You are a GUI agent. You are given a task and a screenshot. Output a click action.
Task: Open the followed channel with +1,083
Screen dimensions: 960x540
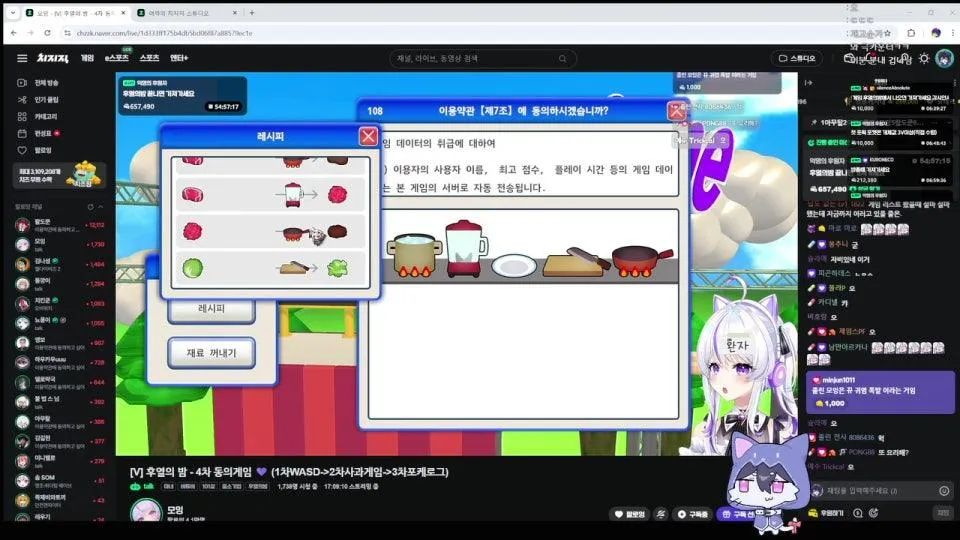tap(59, 304)
